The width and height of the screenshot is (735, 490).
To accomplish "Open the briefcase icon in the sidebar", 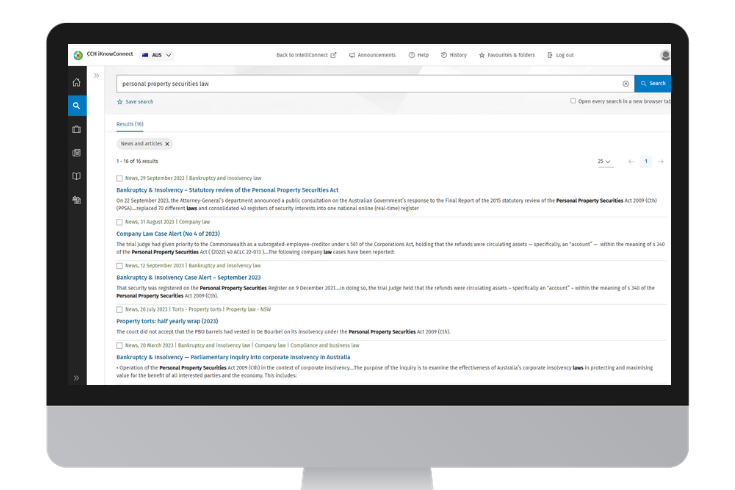I will 77,129.
